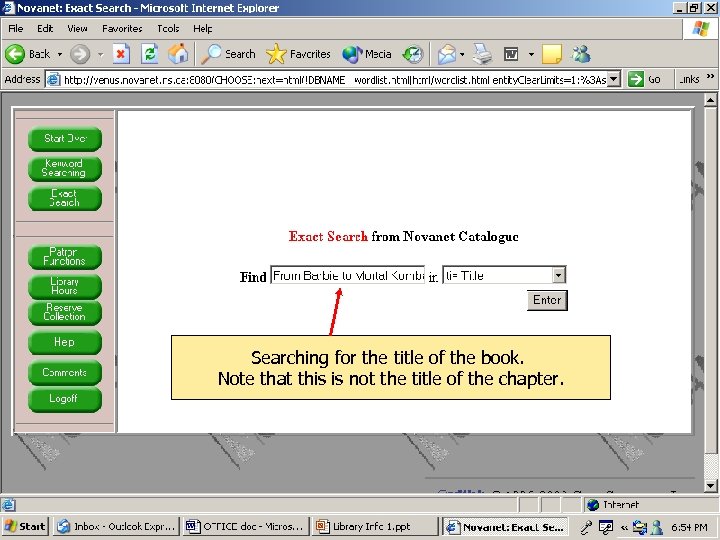This screenshot has height=540, width=720.
Task: Switch to Inbox - Outlook Express taskbar item
Action: (117, 526)
